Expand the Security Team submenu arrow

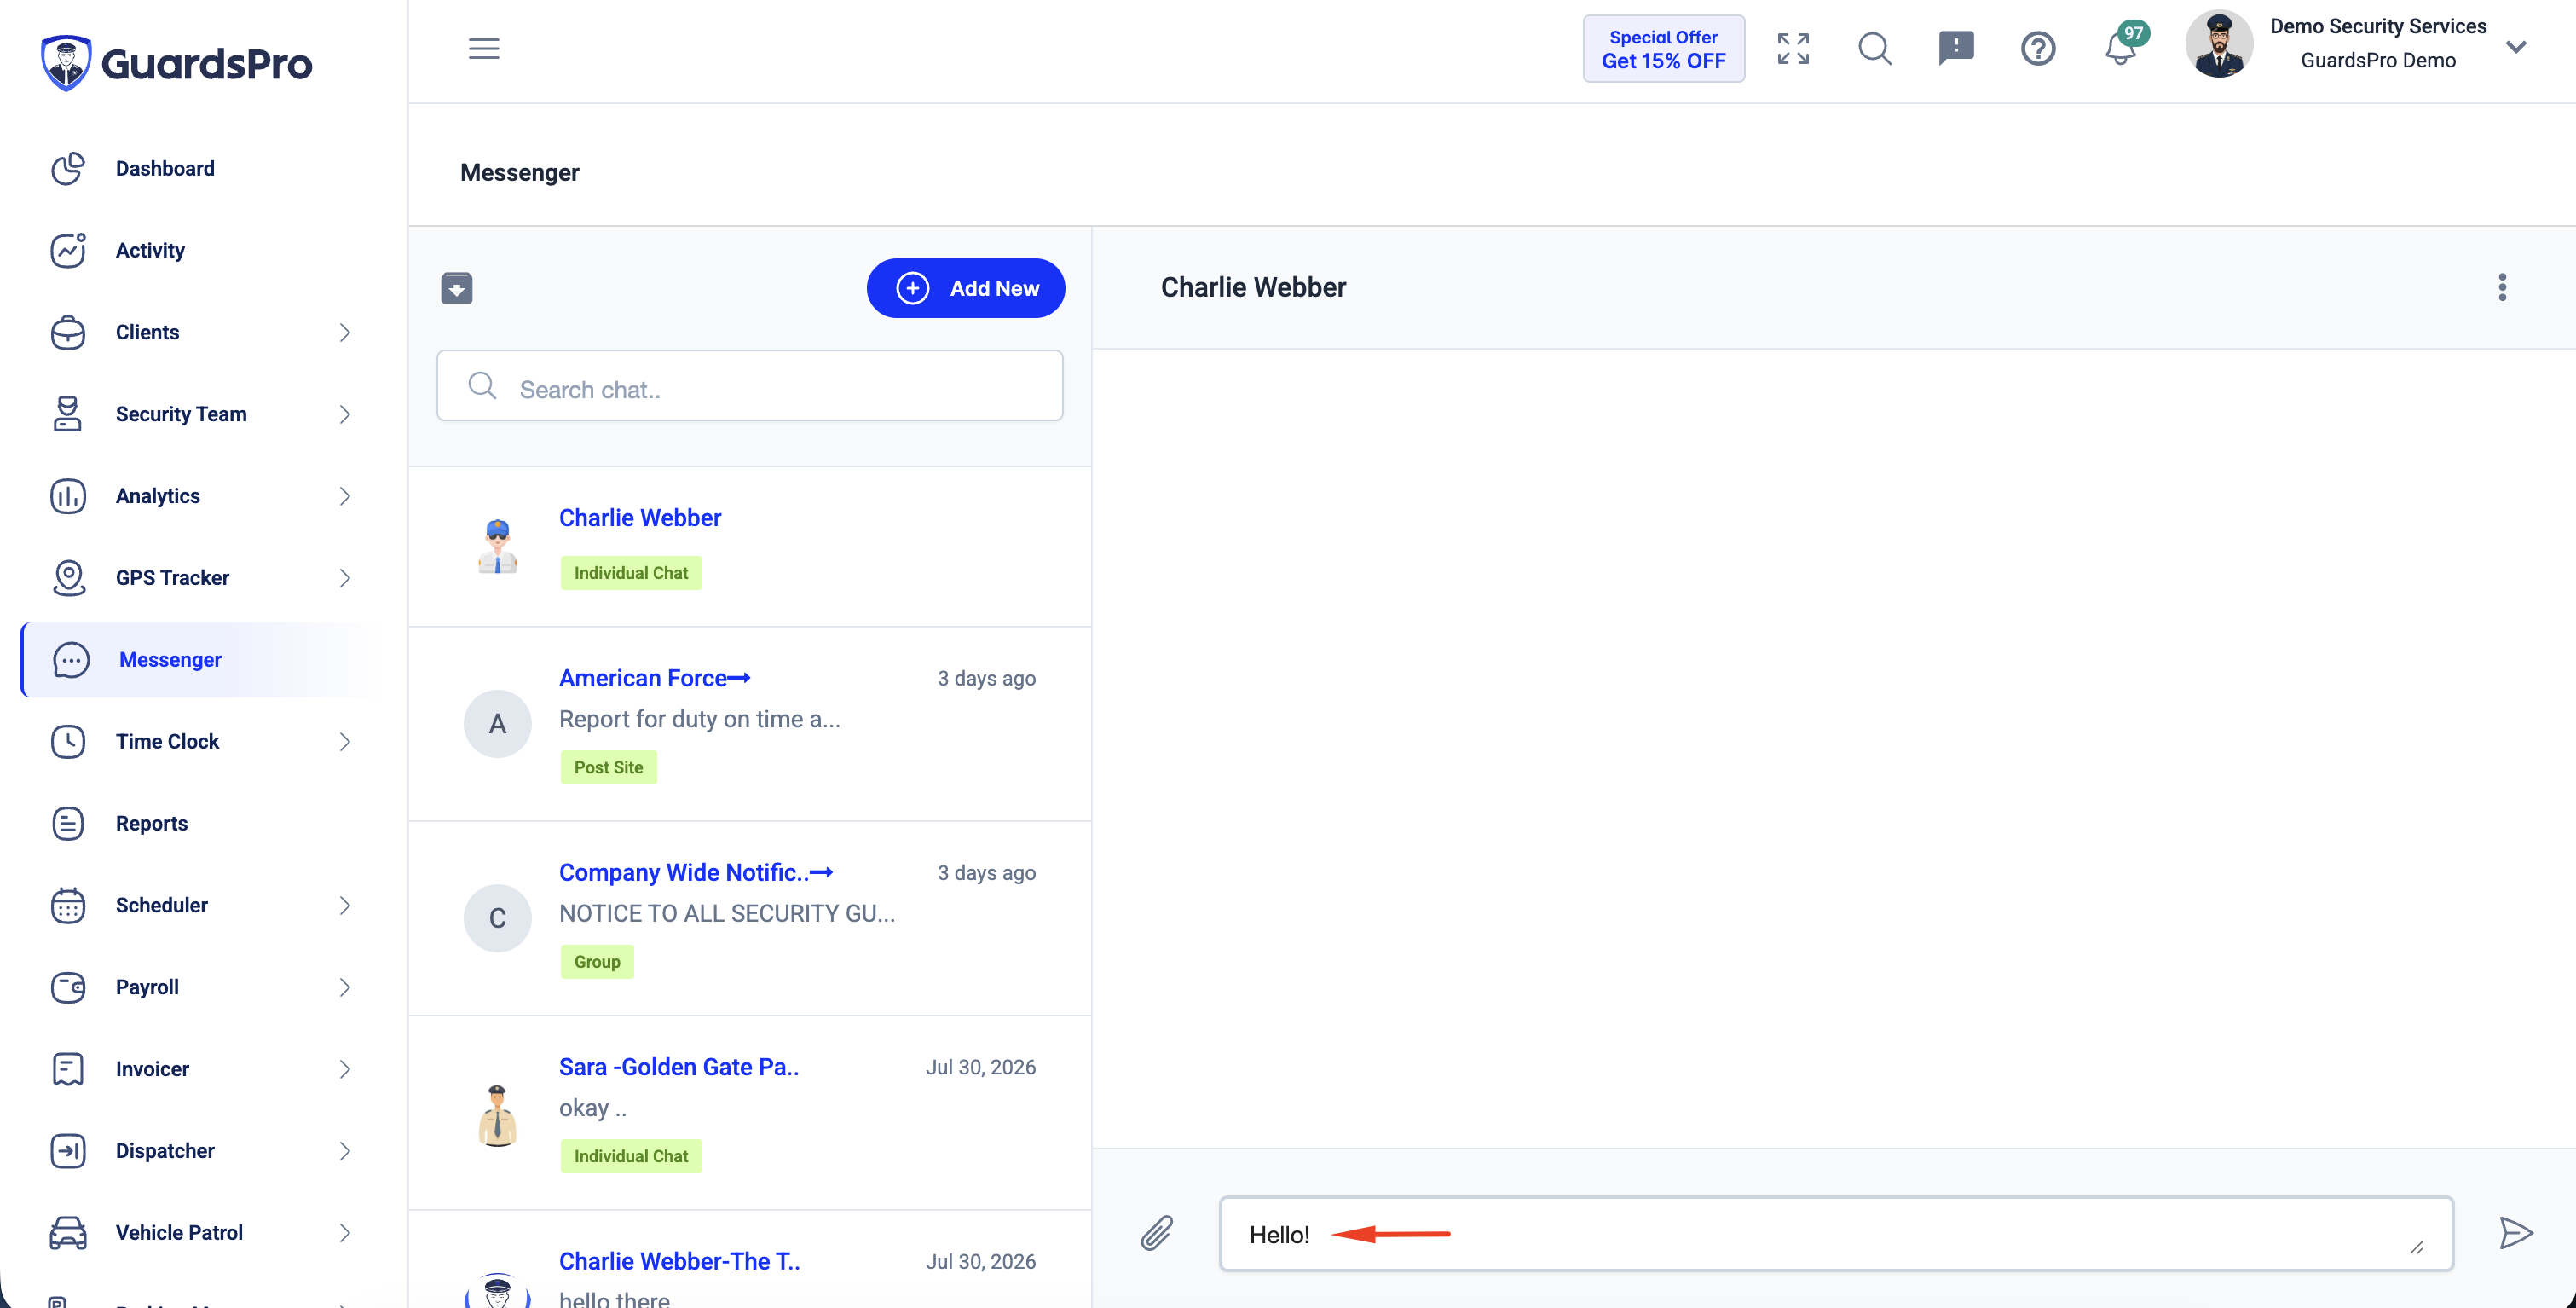click(x=345, y=414)
